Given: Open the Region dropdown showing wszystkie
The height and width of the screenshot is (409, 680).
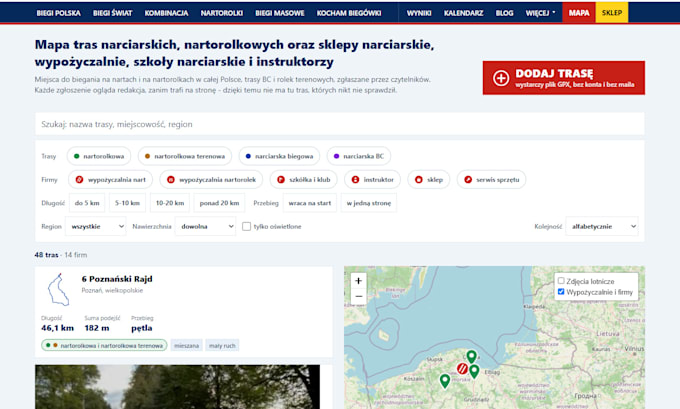Looking at the screenshot, I should [x=95, y=226].
